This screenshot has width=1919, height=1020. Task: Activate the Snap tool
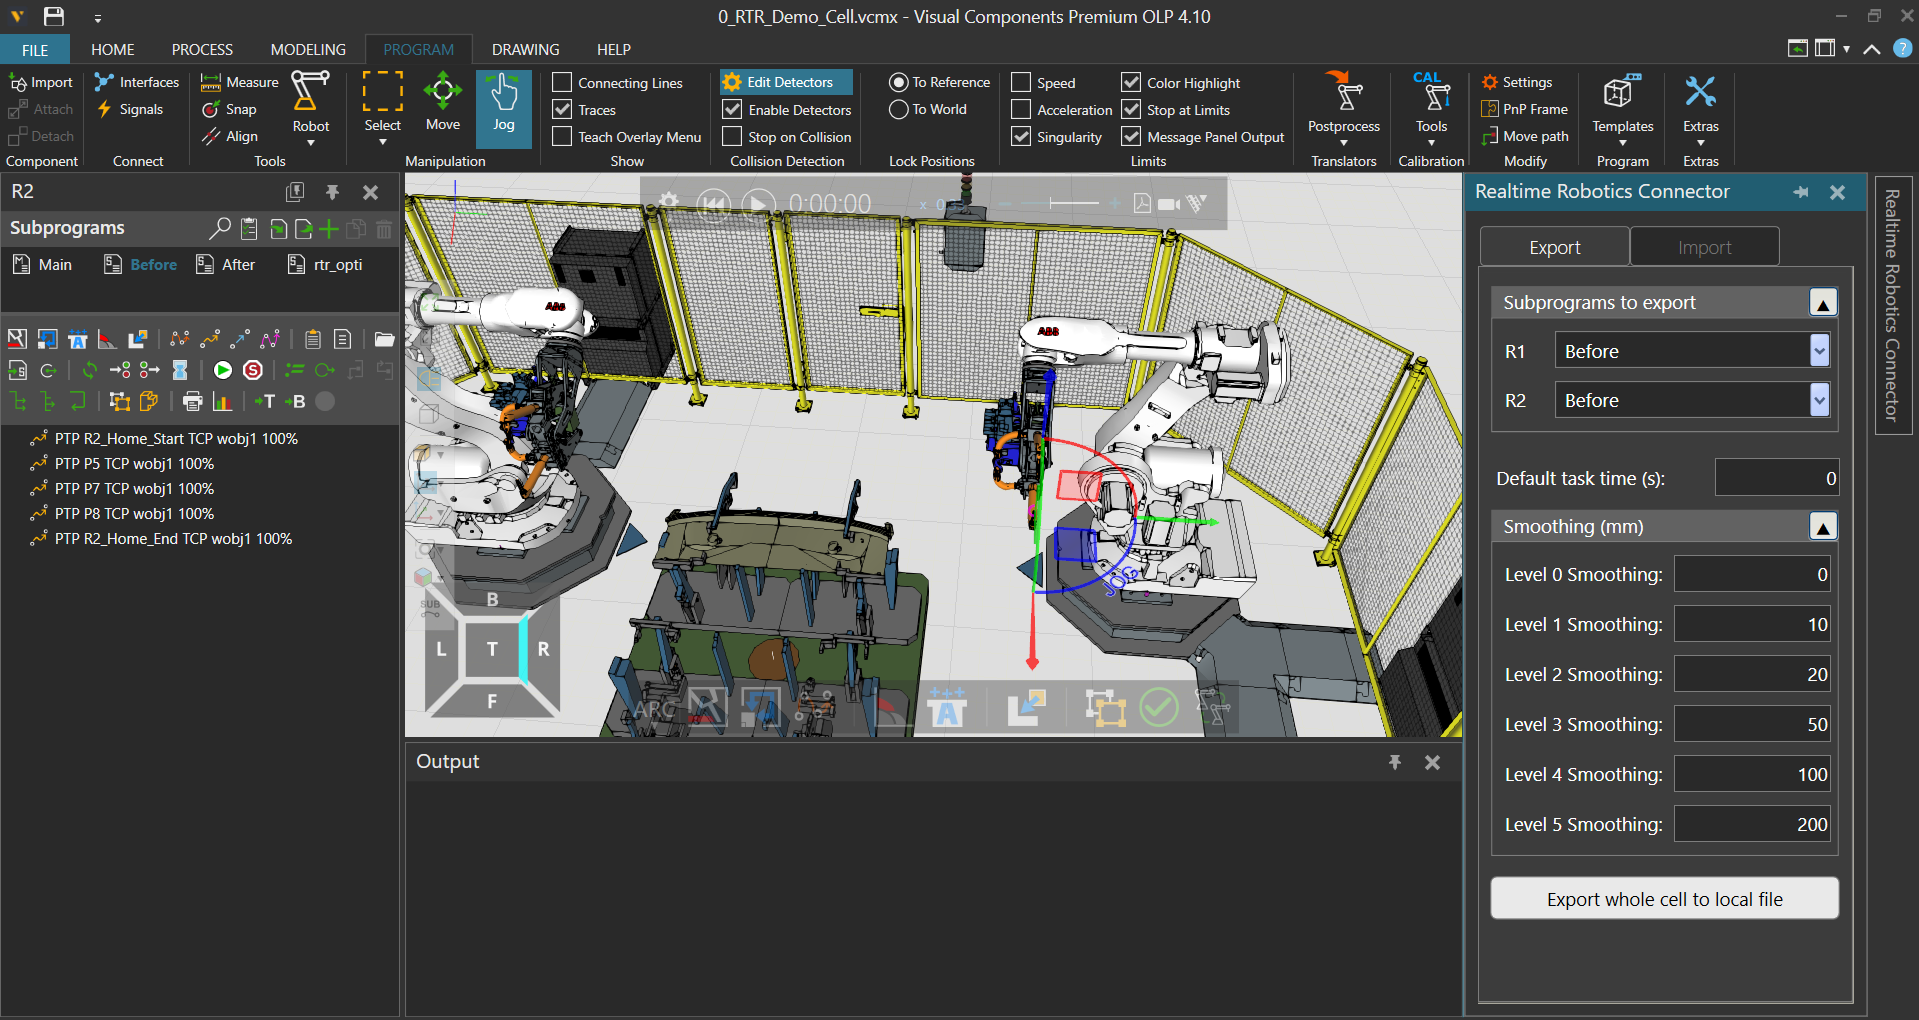tap(230, 109)
